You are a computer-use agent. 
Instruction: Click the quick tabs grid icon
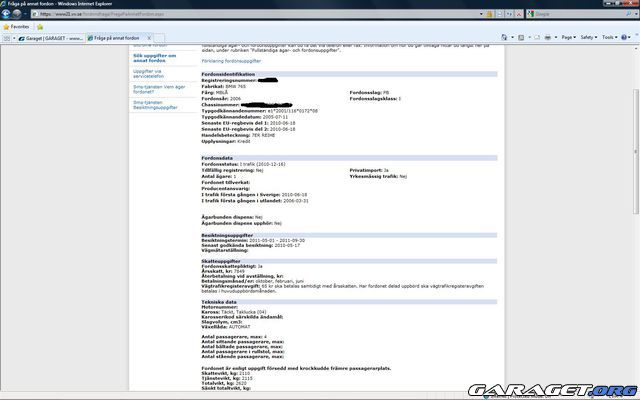click(9, 38)
